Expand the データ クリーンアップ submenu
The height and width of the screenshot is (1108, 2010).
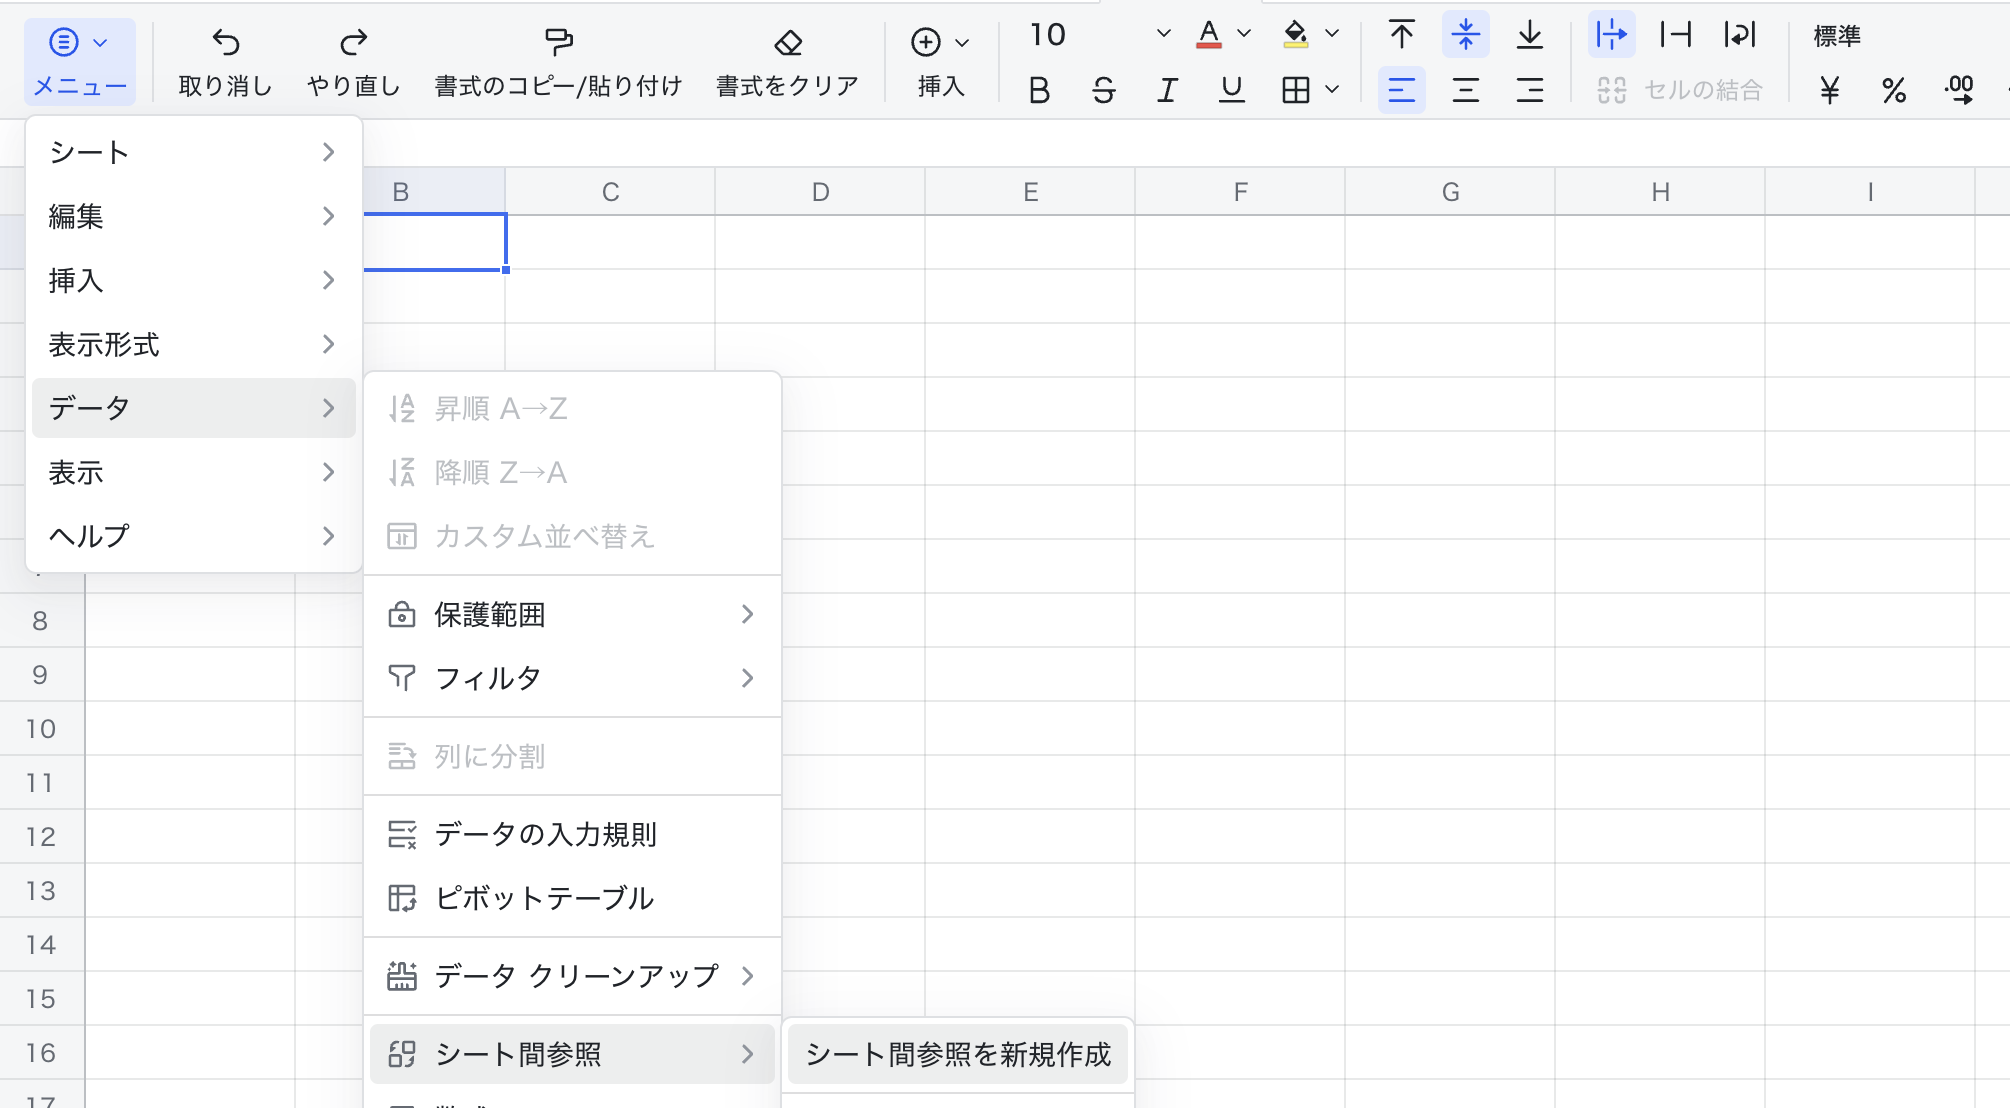coord(576,976)
